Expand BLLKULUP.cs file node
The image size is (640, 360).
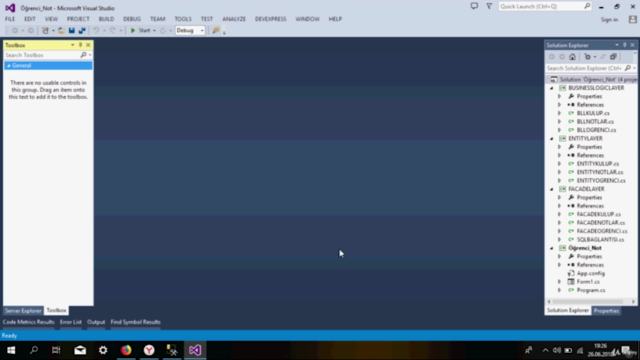tap(560, 113)
